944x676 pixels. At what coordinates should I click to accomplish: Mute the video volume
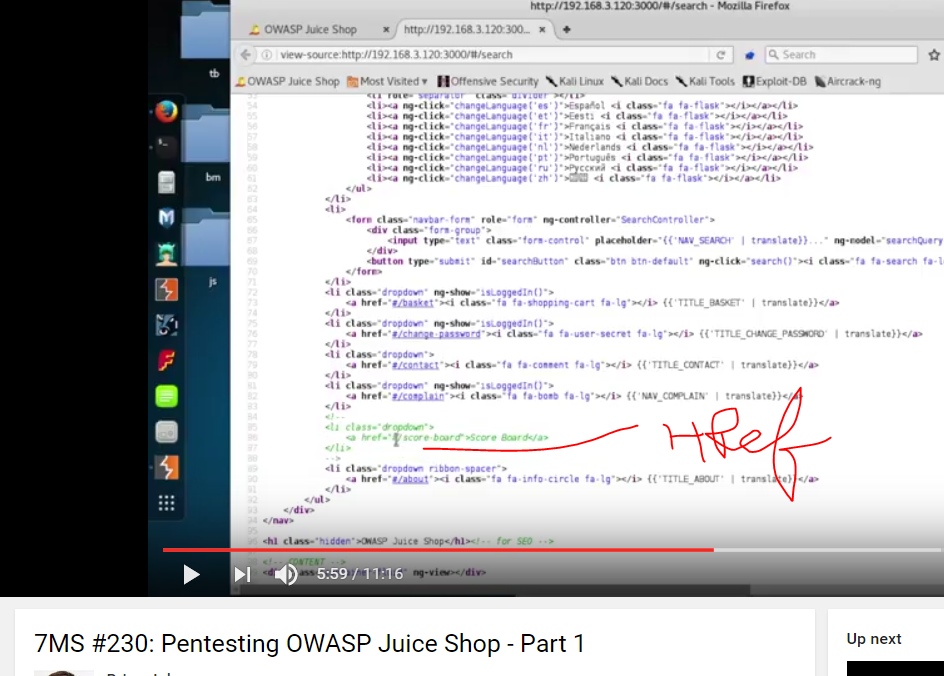tap(286, 574)
